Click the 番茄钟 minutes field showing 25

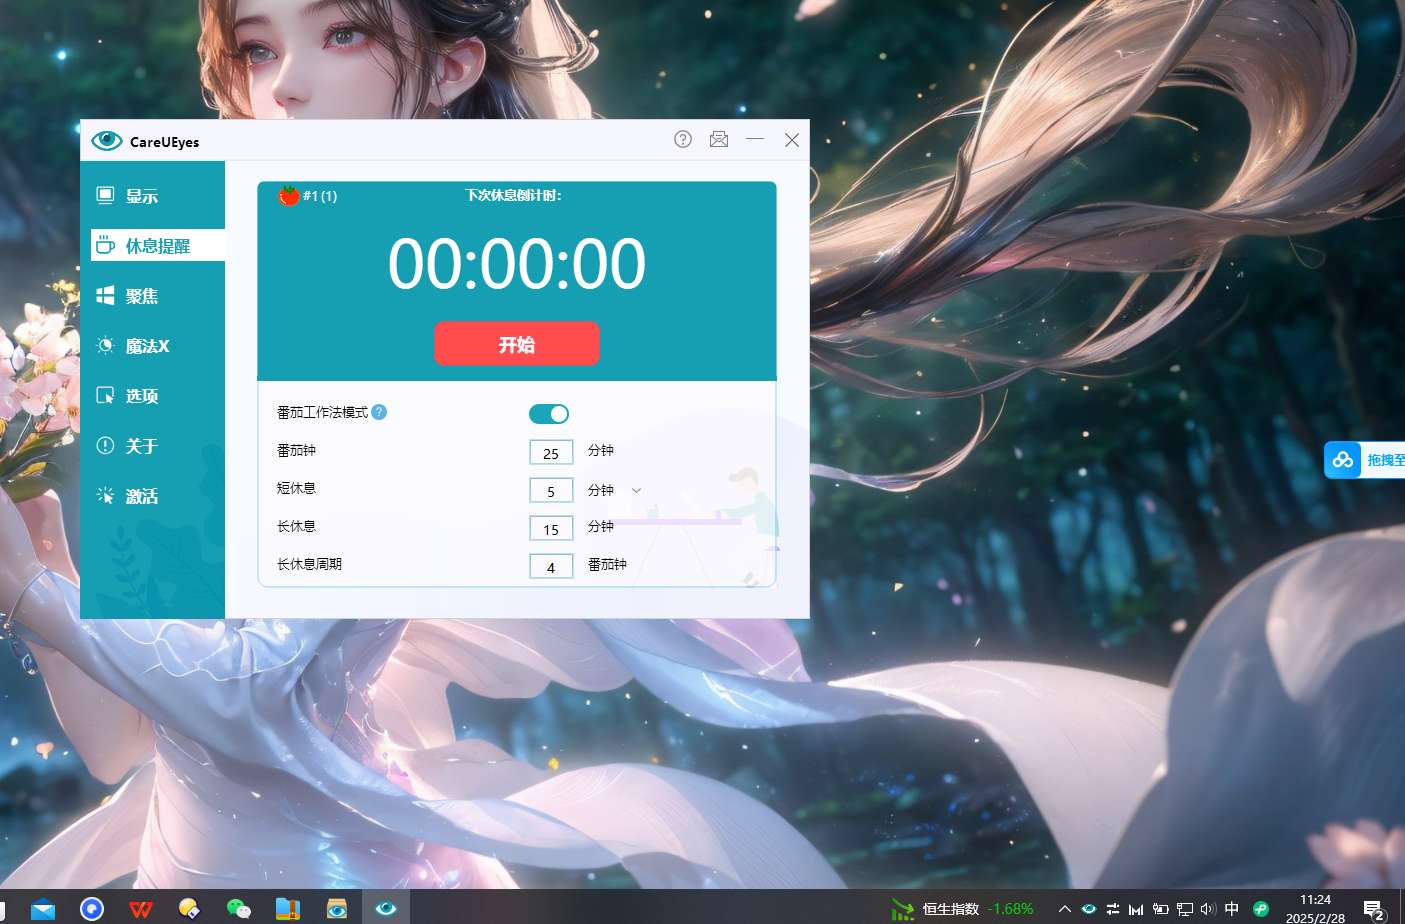coord(551,452)
